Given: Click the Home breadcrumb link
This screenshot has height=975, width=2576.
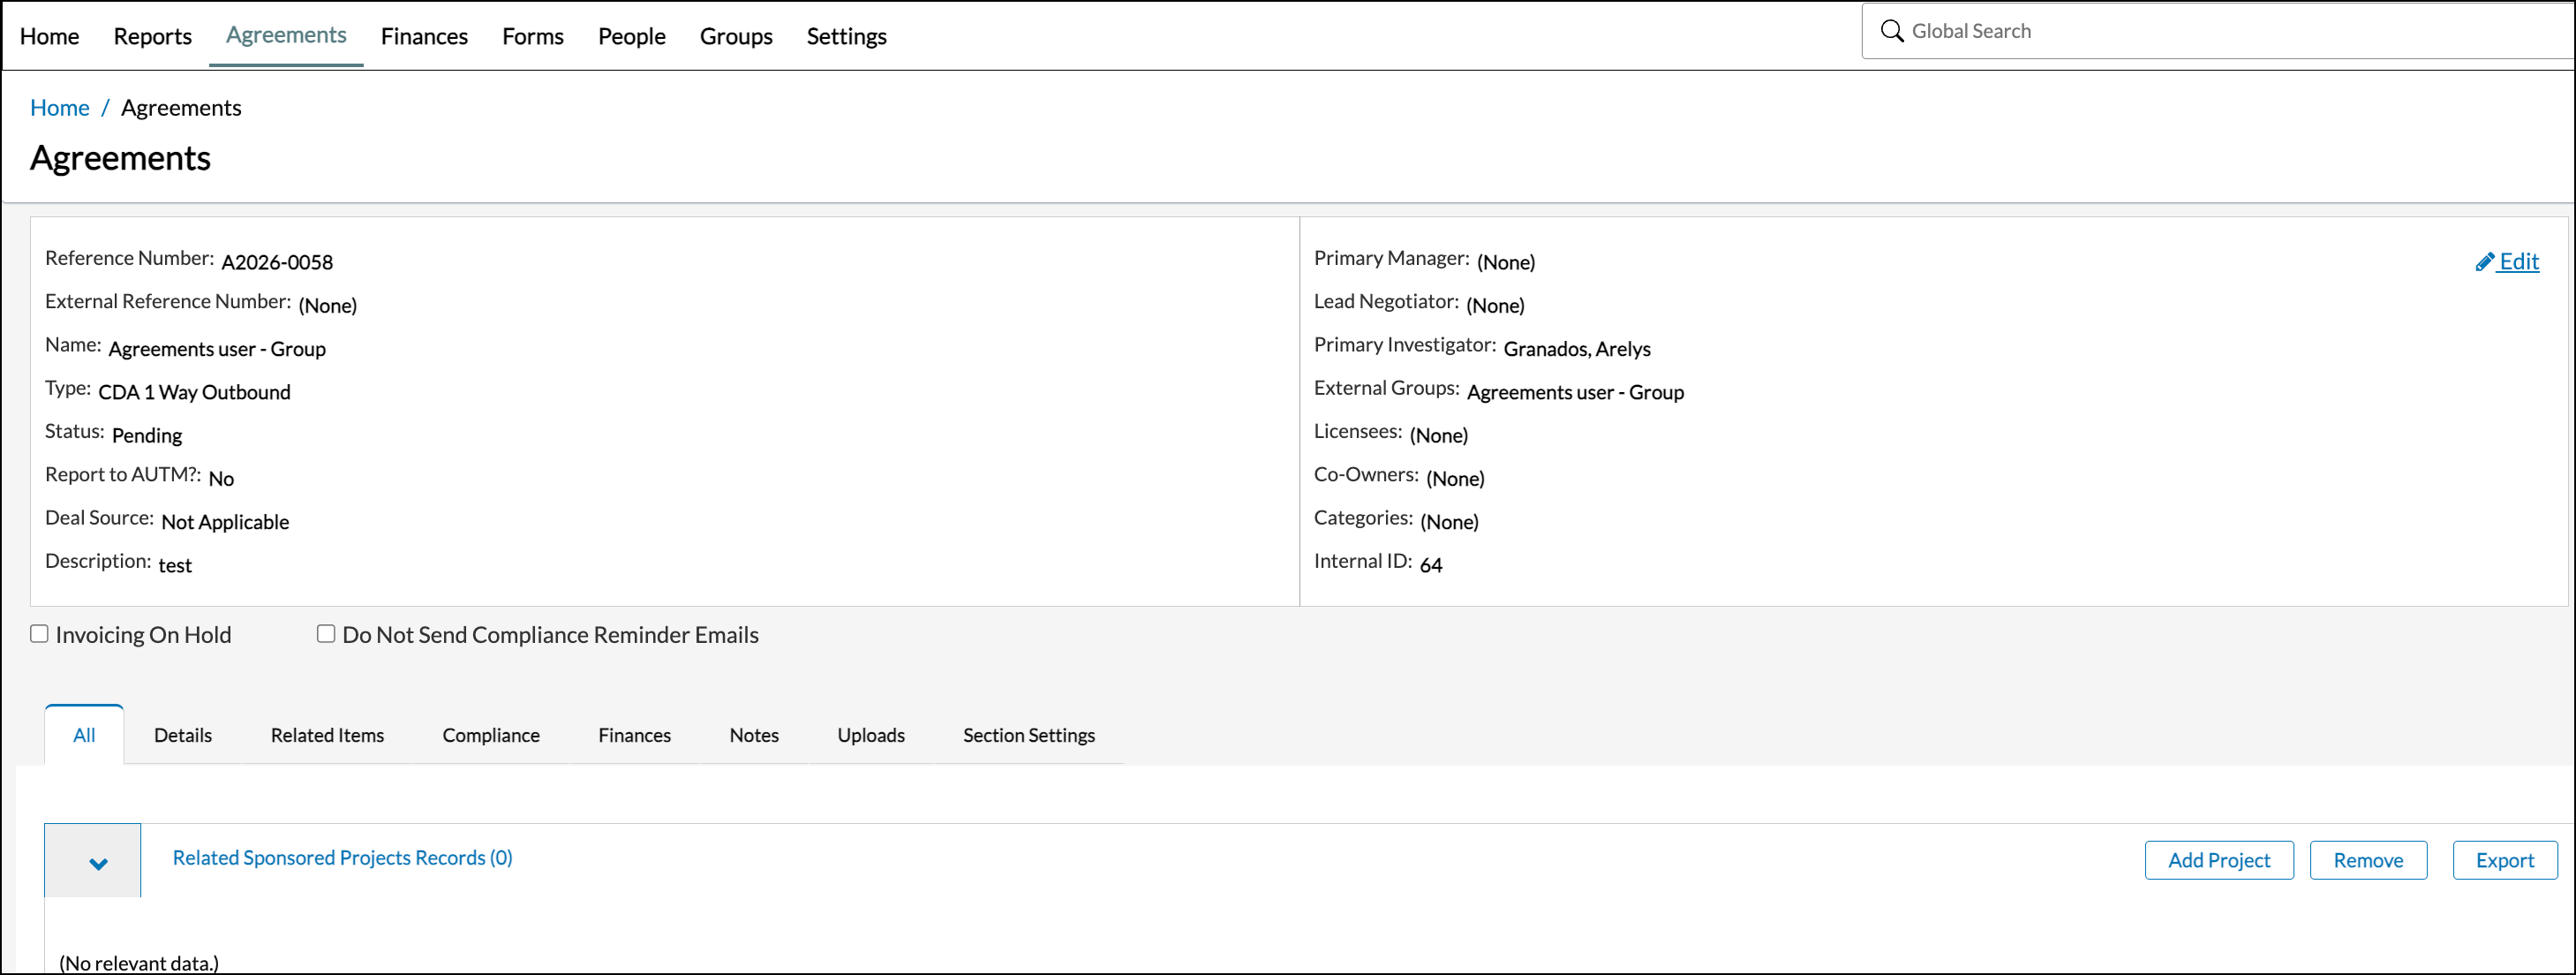Looking at the screenshot, I should pyautogui.click(x=60, y=107).
